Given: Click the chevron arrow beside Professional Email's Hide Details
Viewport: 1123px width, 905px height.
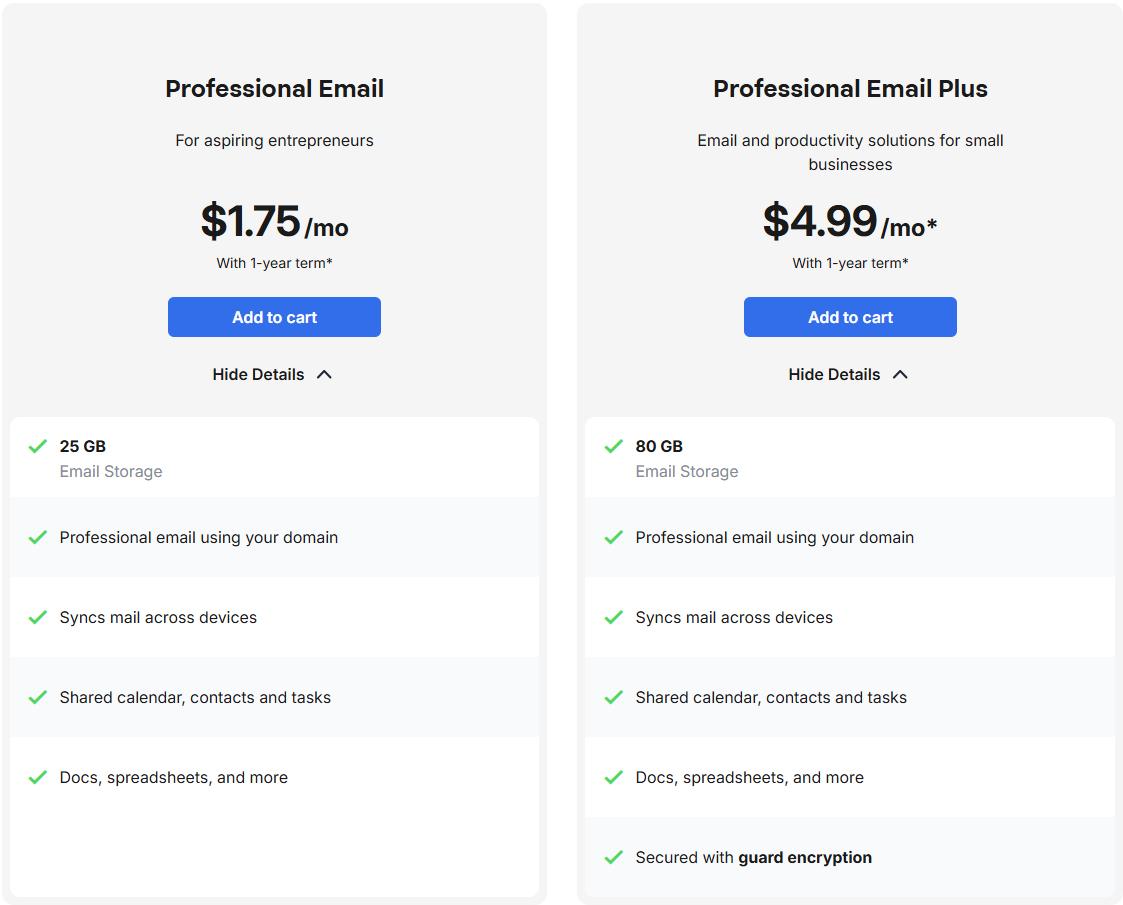Looking at the screenshot, I should [x=324, y=374].
